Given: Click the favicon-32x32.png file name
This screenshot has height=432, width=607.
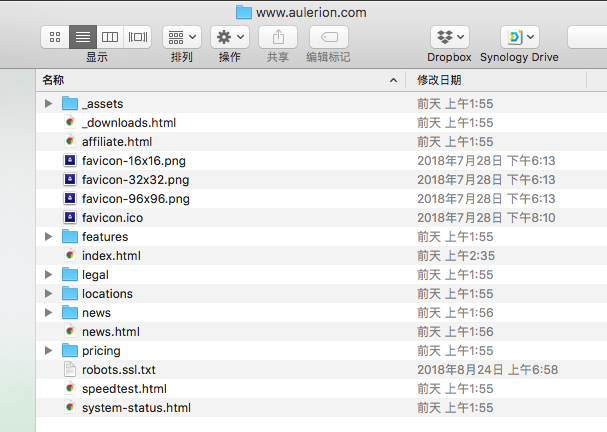Looking at the screenshot, I should click(135, 180).
